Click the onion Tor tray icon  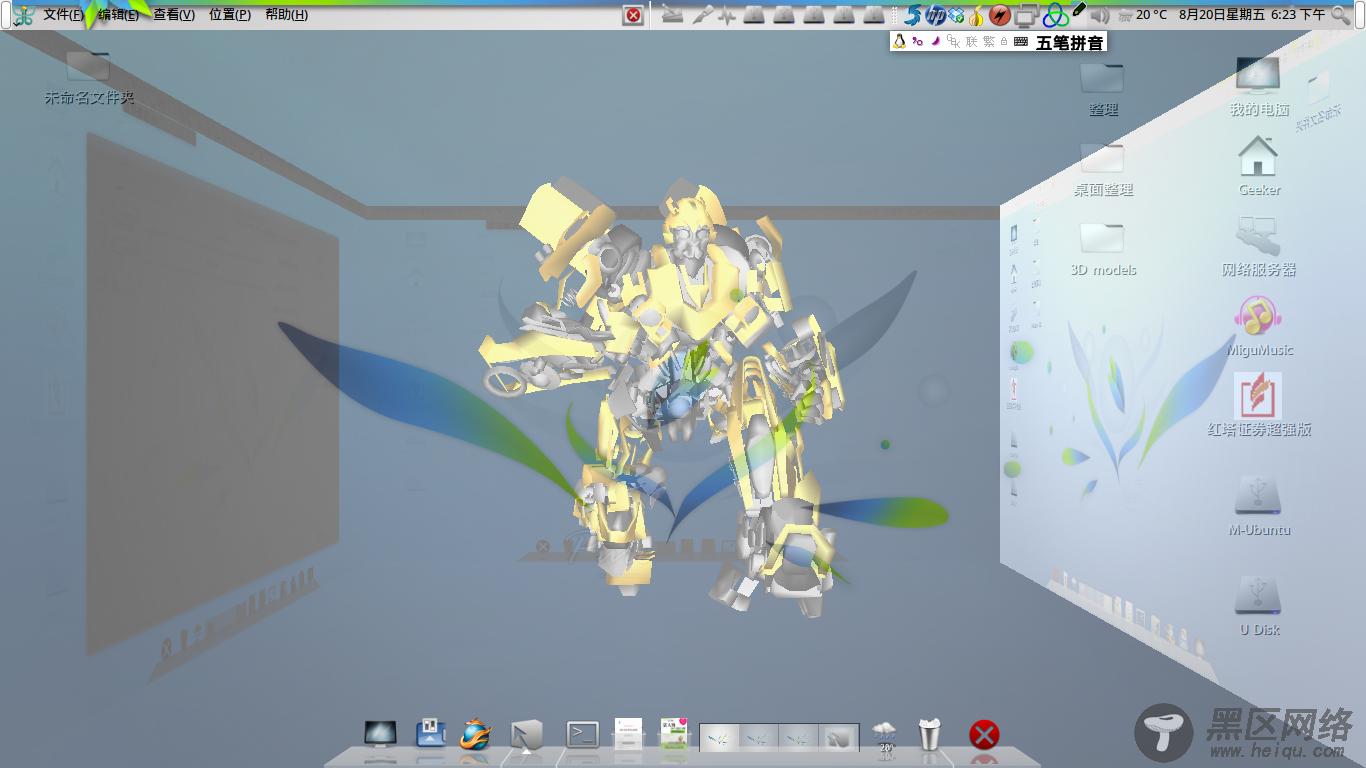click(x=977, y=15)
